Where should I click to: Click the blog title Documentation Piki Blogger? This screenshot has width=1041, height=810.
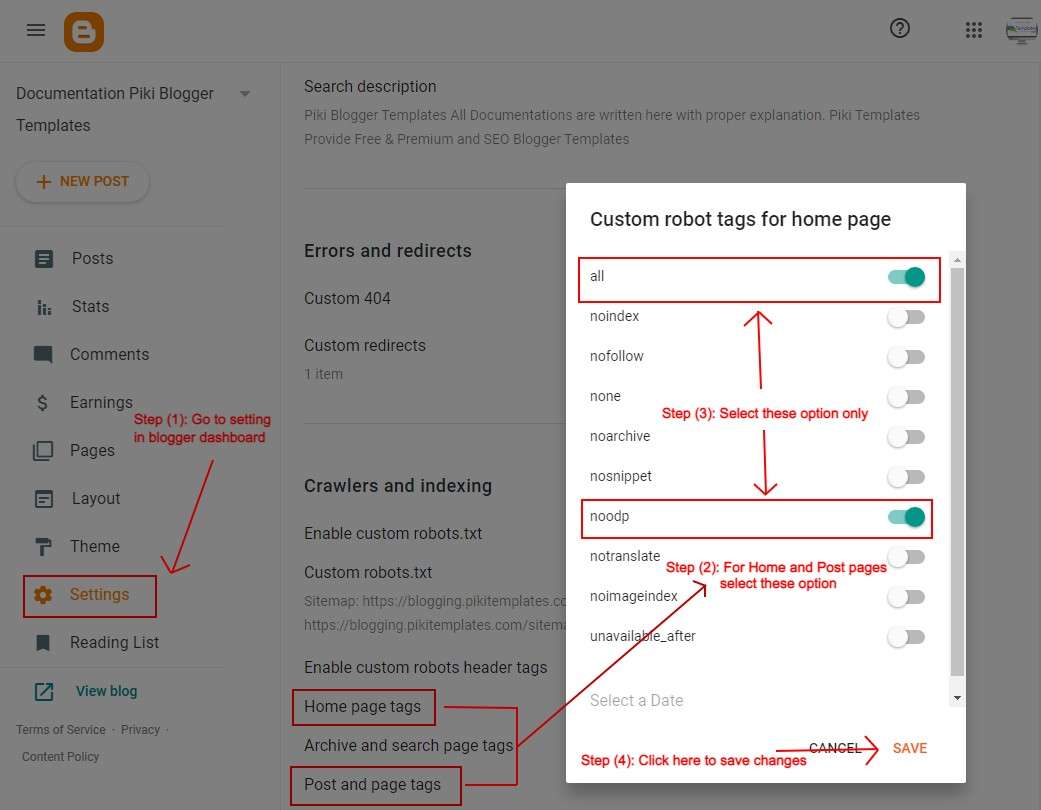(115, 94)
